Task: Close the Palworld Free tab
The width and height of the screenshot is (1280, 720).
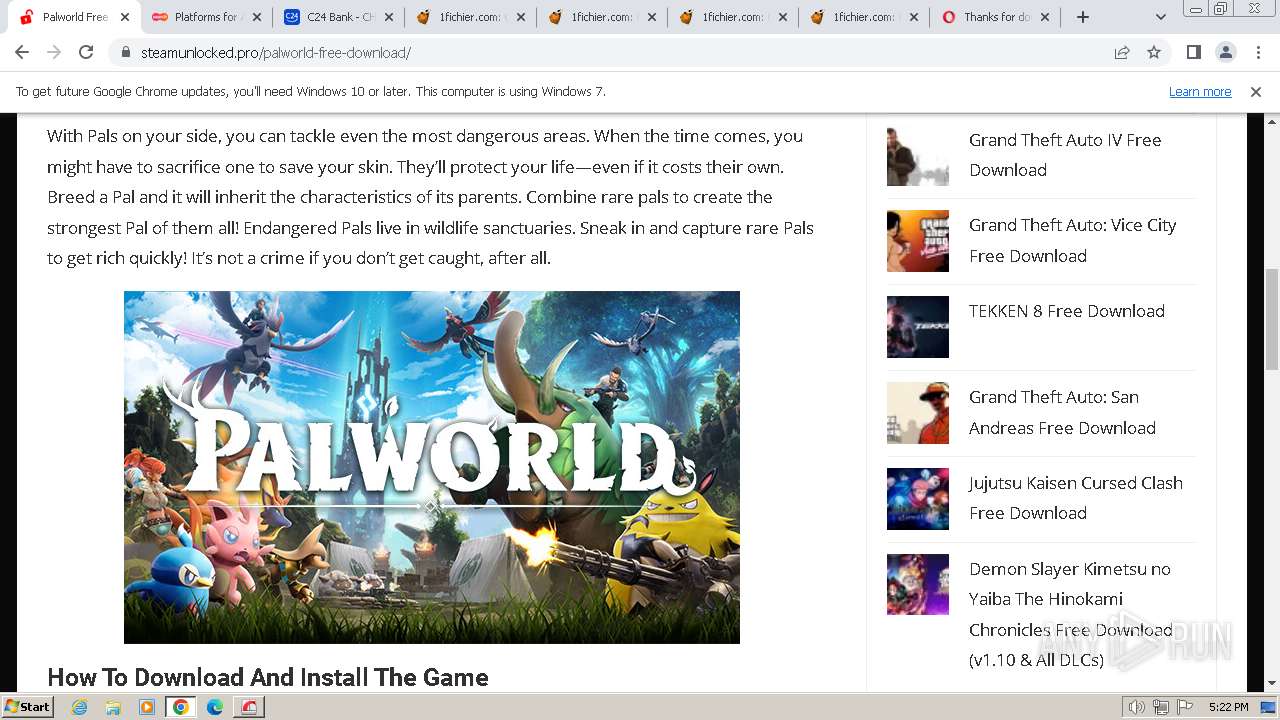Action: (125, 17)
